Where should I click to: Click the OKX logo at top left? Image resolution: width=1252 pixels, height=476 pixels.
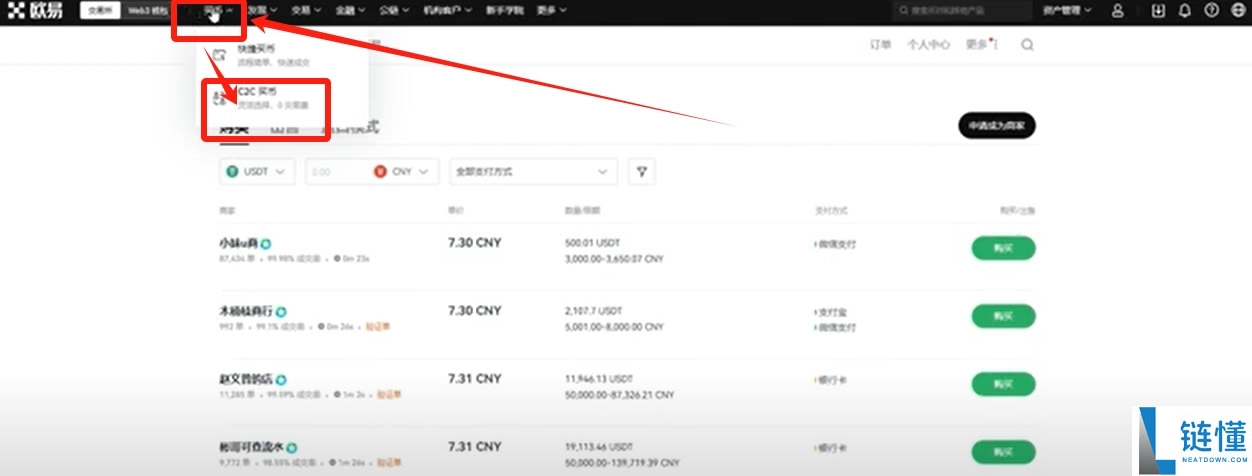coord(35,10)
